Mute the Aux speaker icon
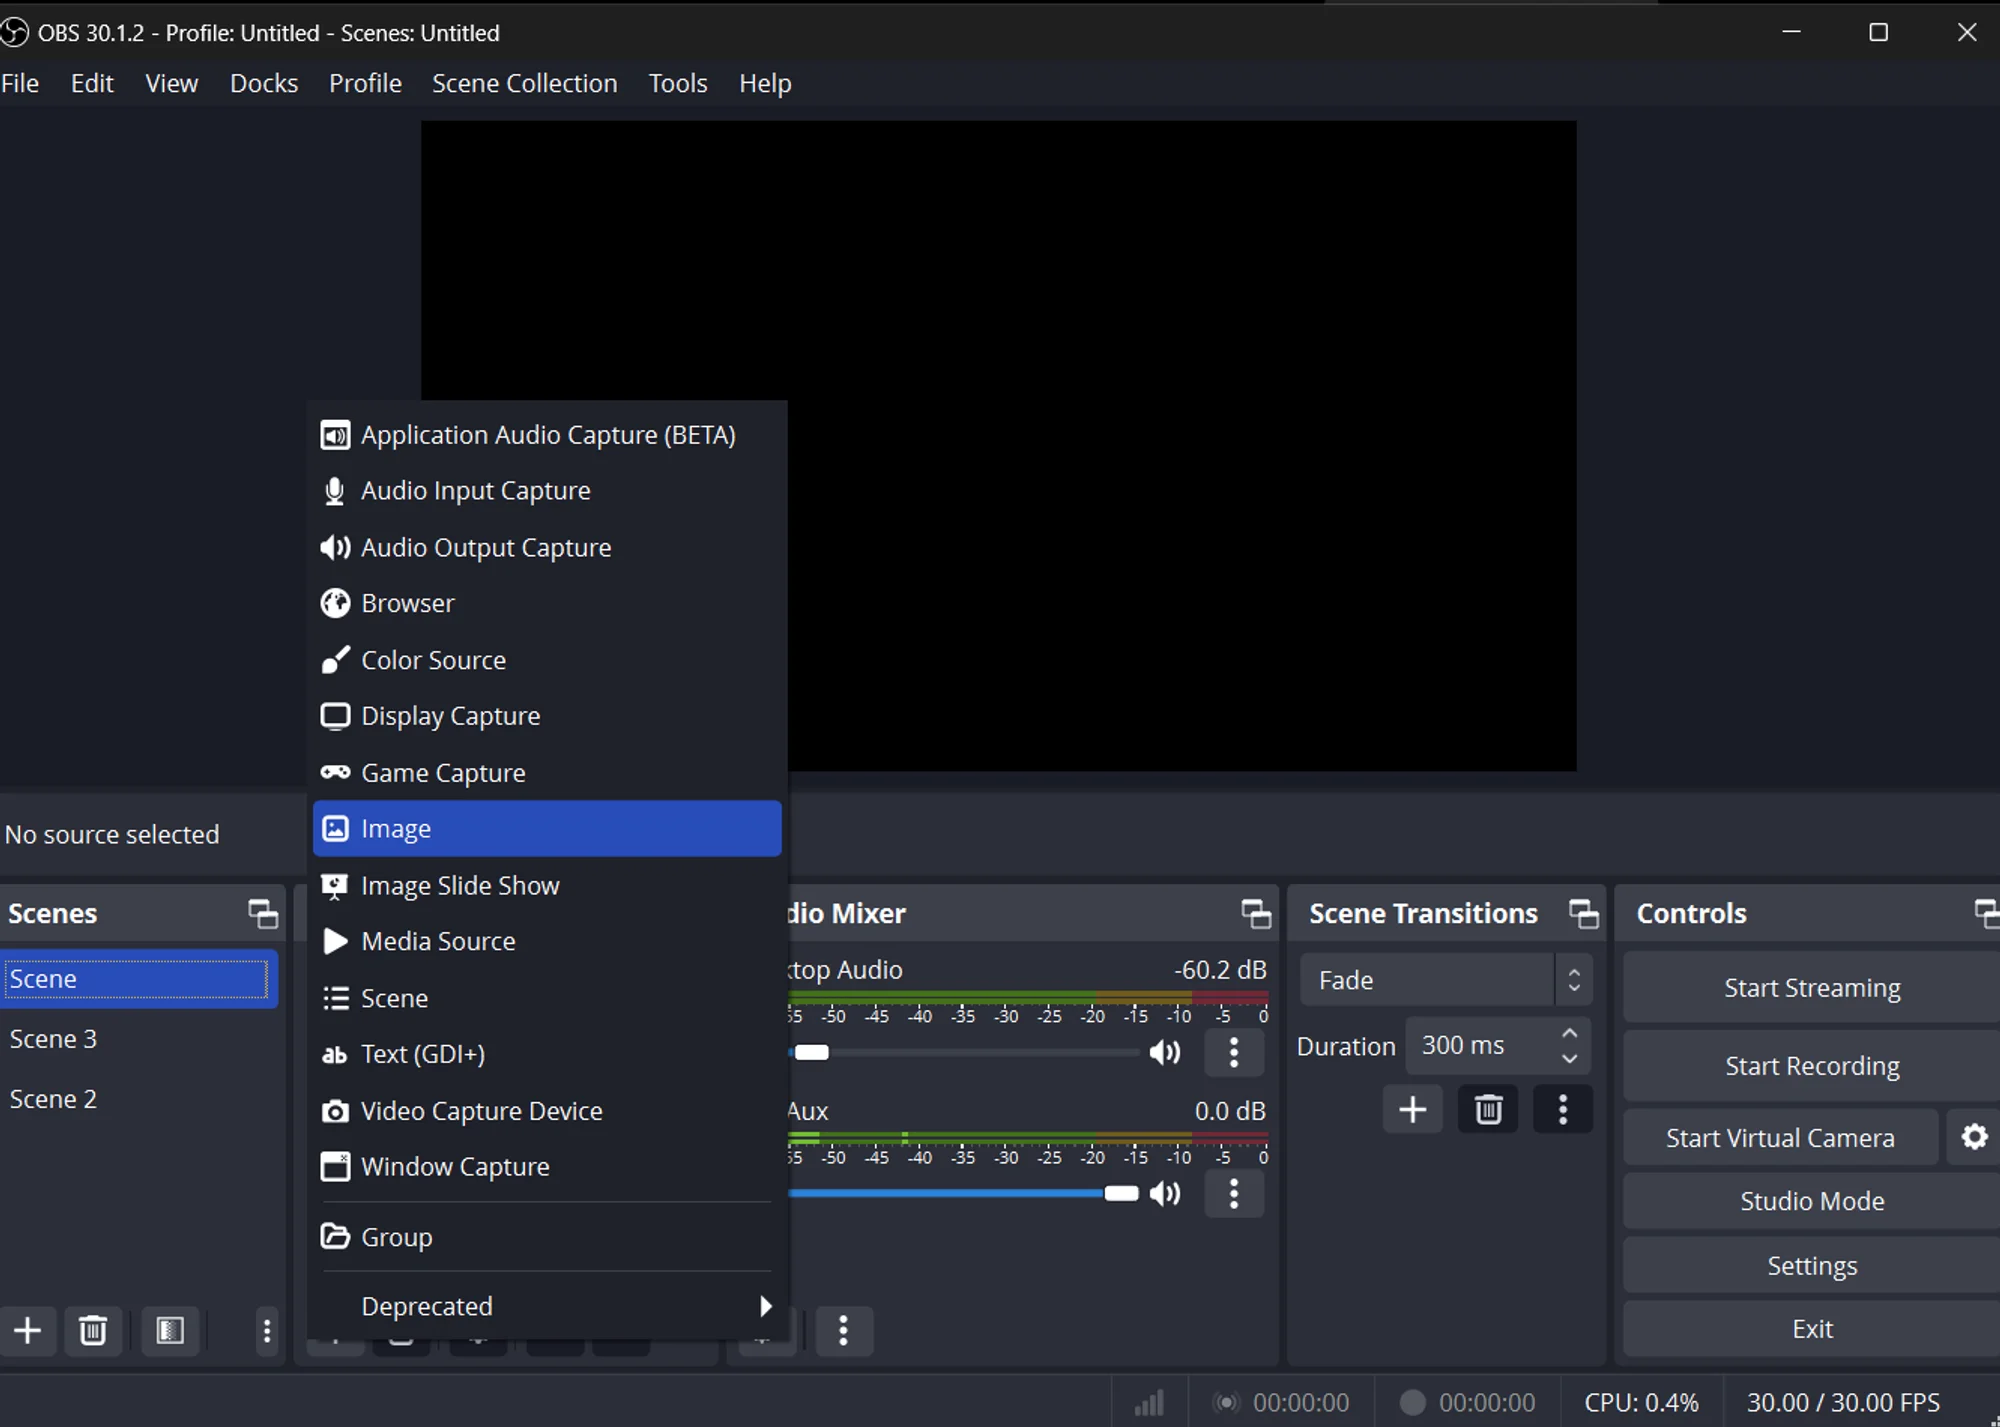The height and width of the screenshot is (1427, 2000). click(x=1165, y=1193)
